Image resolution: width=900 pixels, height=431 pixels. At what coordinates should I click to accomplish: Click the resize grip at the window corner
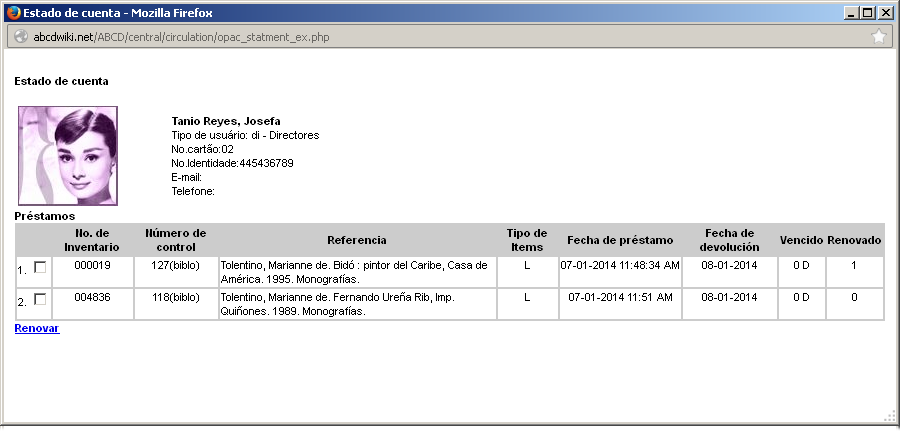click(889, 417)
